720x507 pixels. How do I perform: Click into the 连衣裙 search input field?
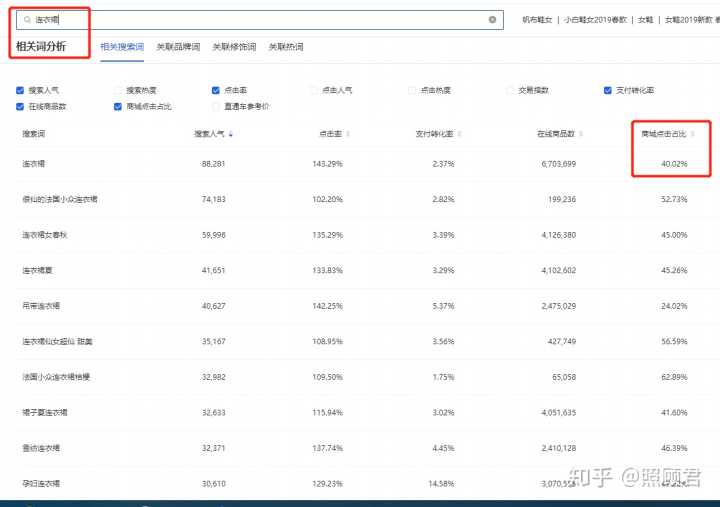point(250,19)
